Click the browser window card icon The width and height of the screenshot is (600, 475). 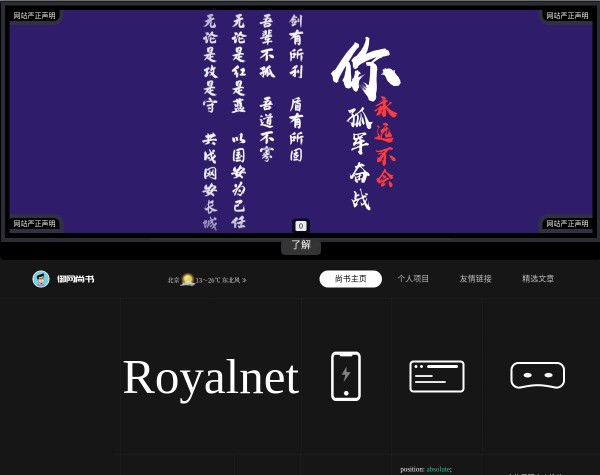tap(437, 376)
